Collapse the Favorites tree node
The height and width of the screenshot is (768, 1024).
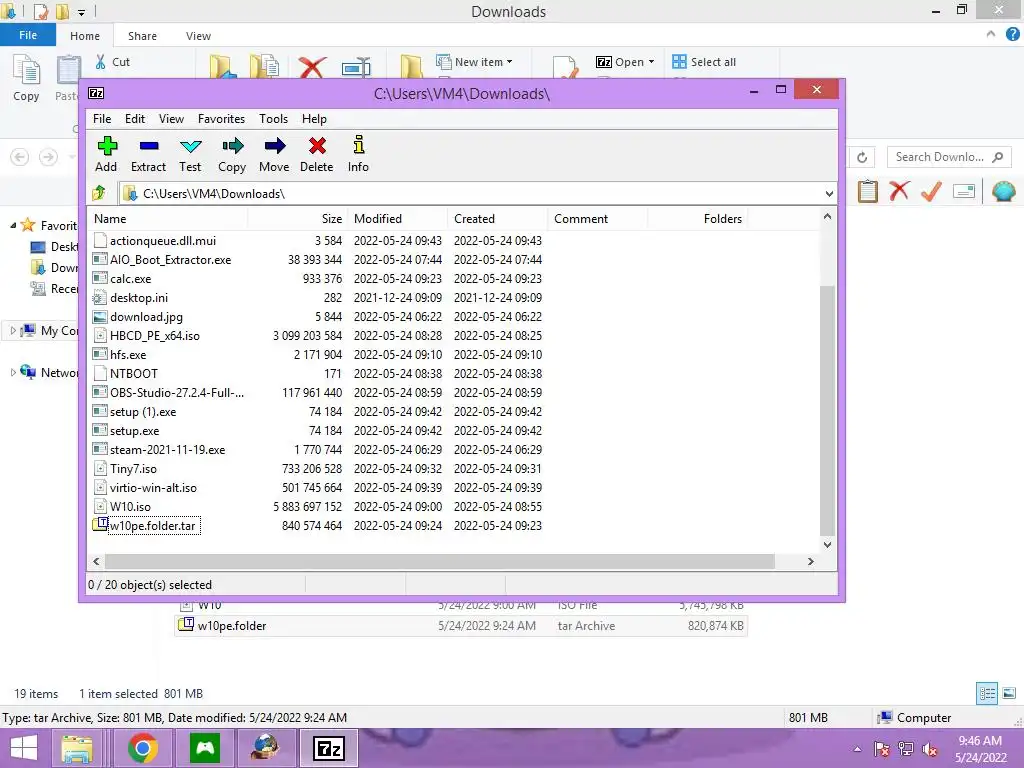(x=13, y=225)
